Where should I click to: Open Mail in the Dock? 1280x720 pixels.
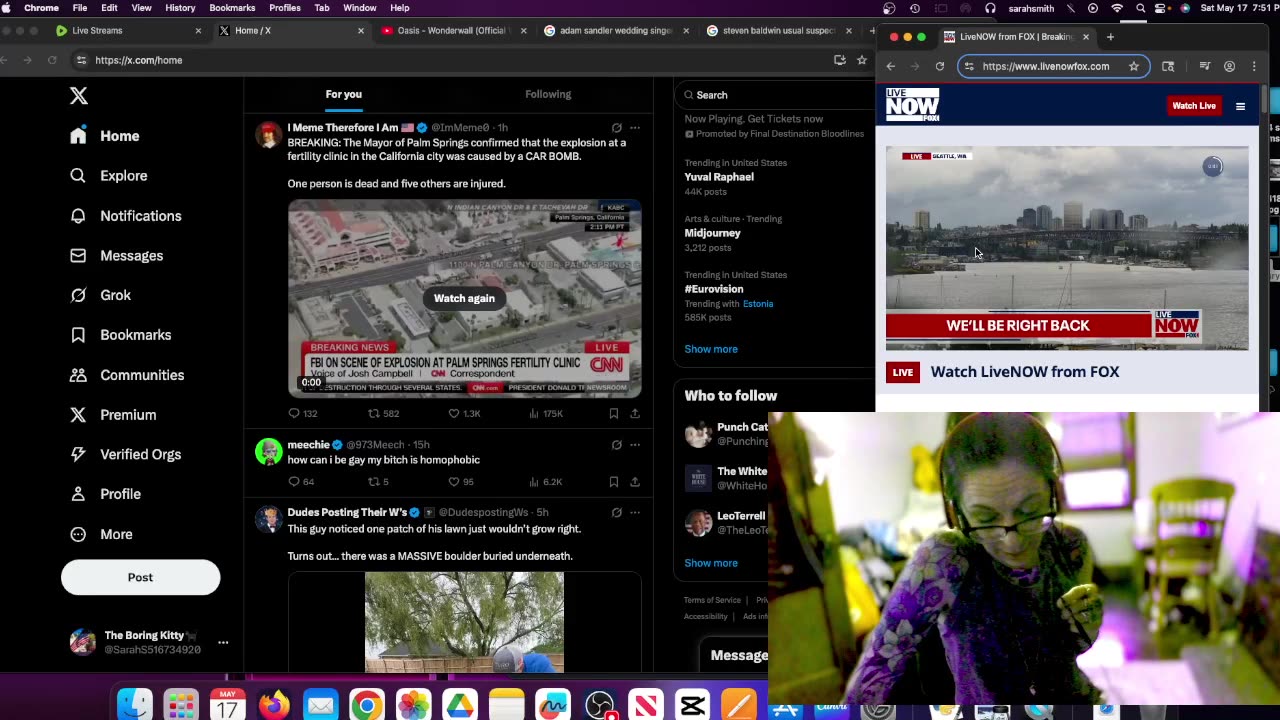(x=320, y=705)
